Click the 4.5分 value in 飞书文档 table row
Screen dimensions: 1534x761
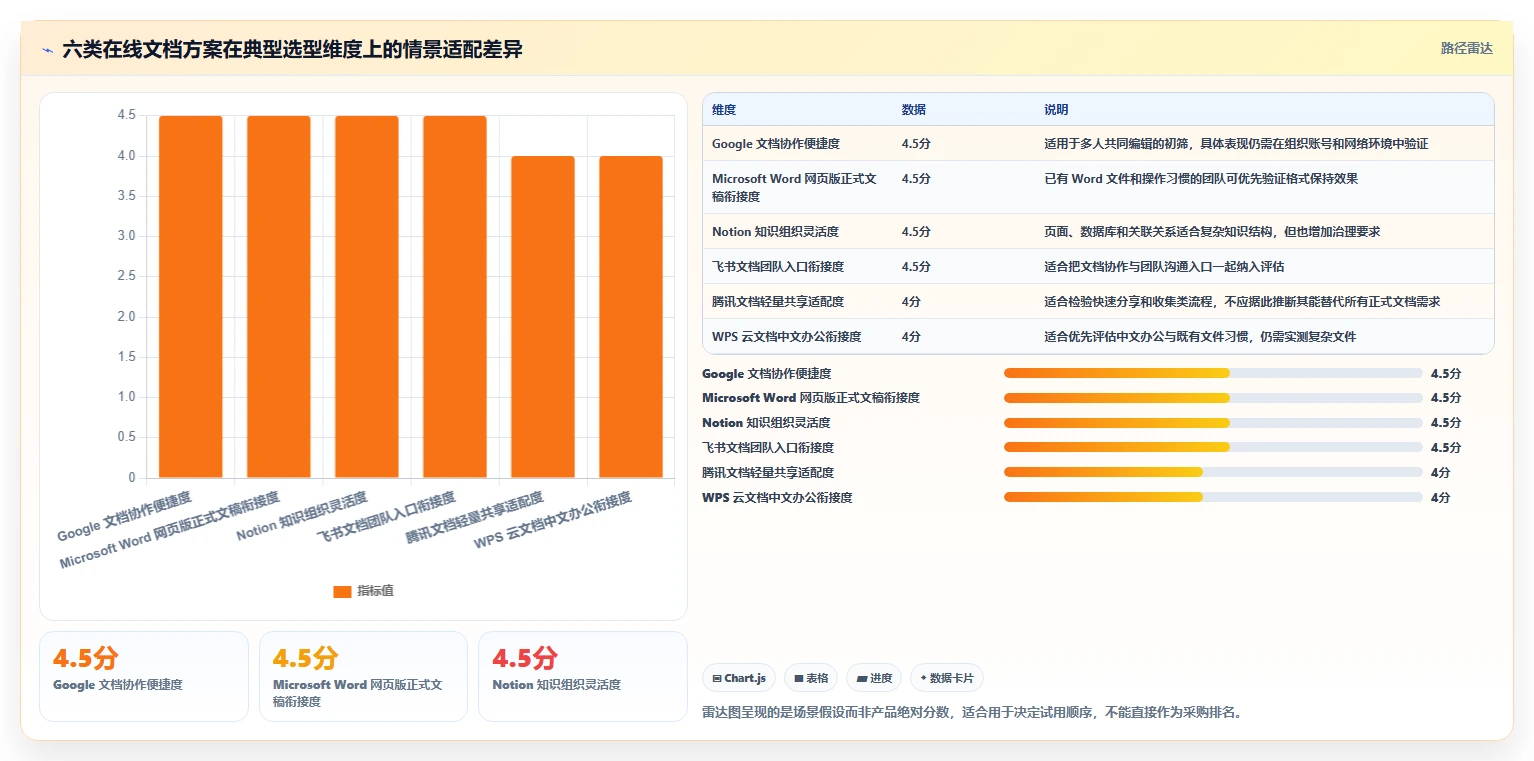coord(916,267)
